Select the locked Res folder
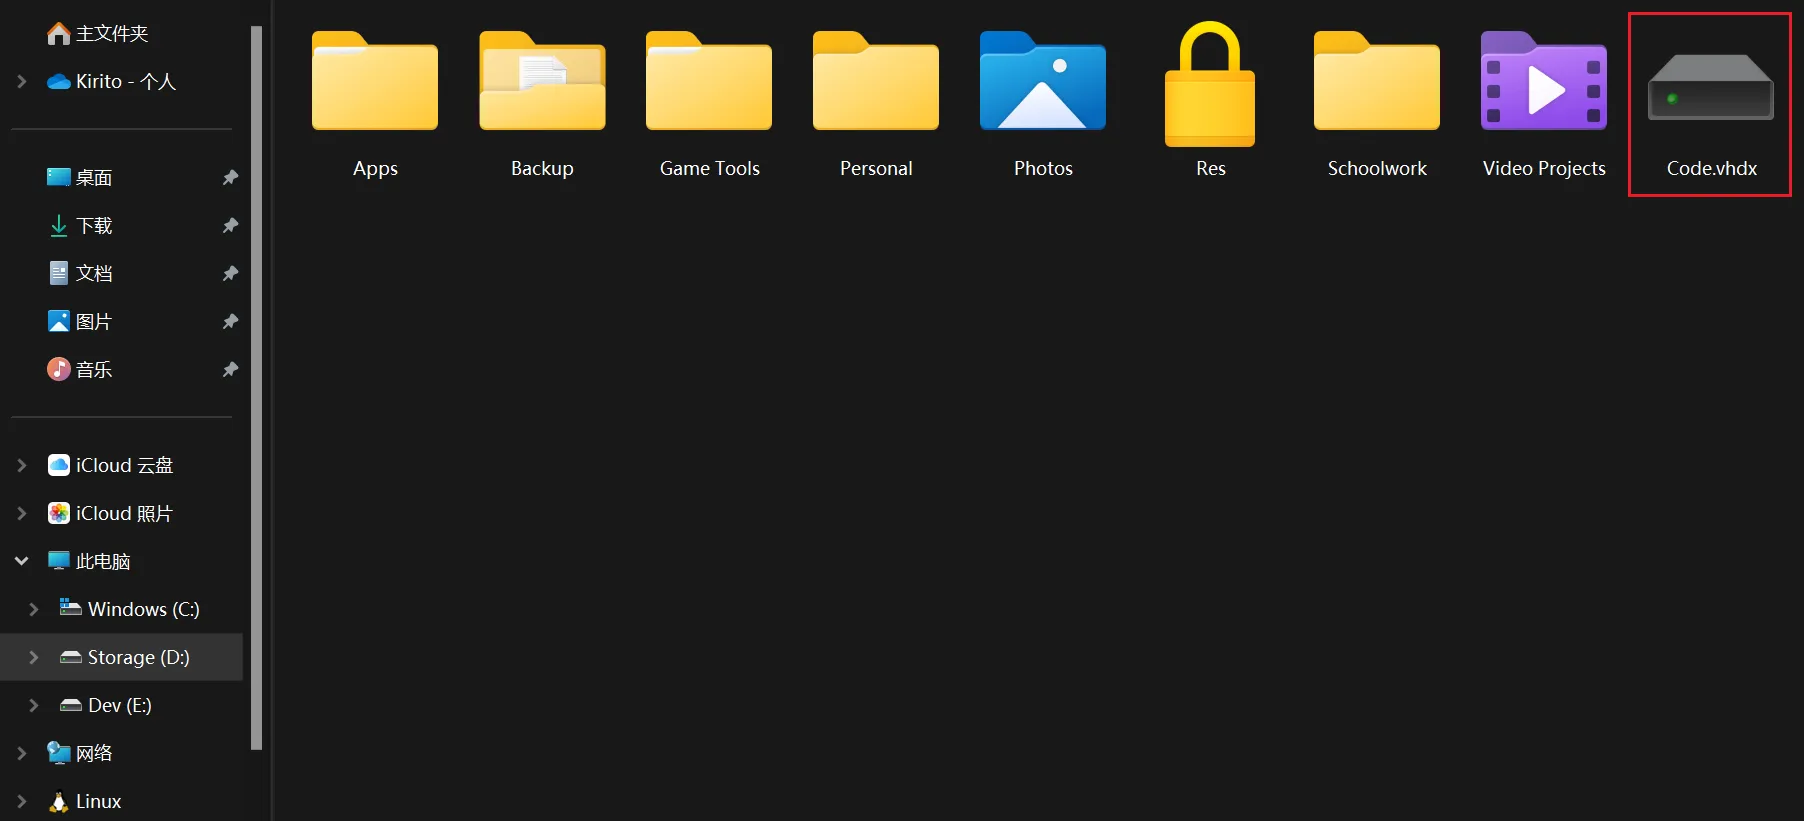 (1210, 87)
